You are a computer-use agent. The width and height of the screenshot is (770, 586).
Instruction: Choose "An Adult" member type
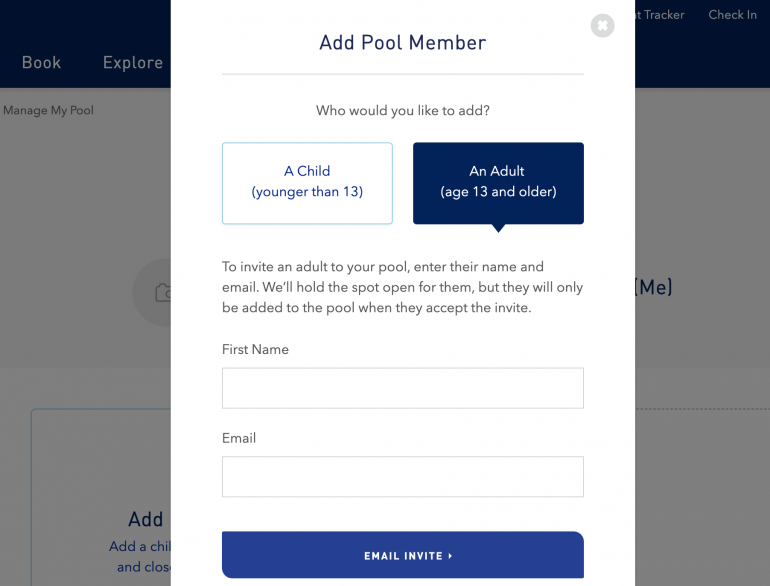(498, 182)
